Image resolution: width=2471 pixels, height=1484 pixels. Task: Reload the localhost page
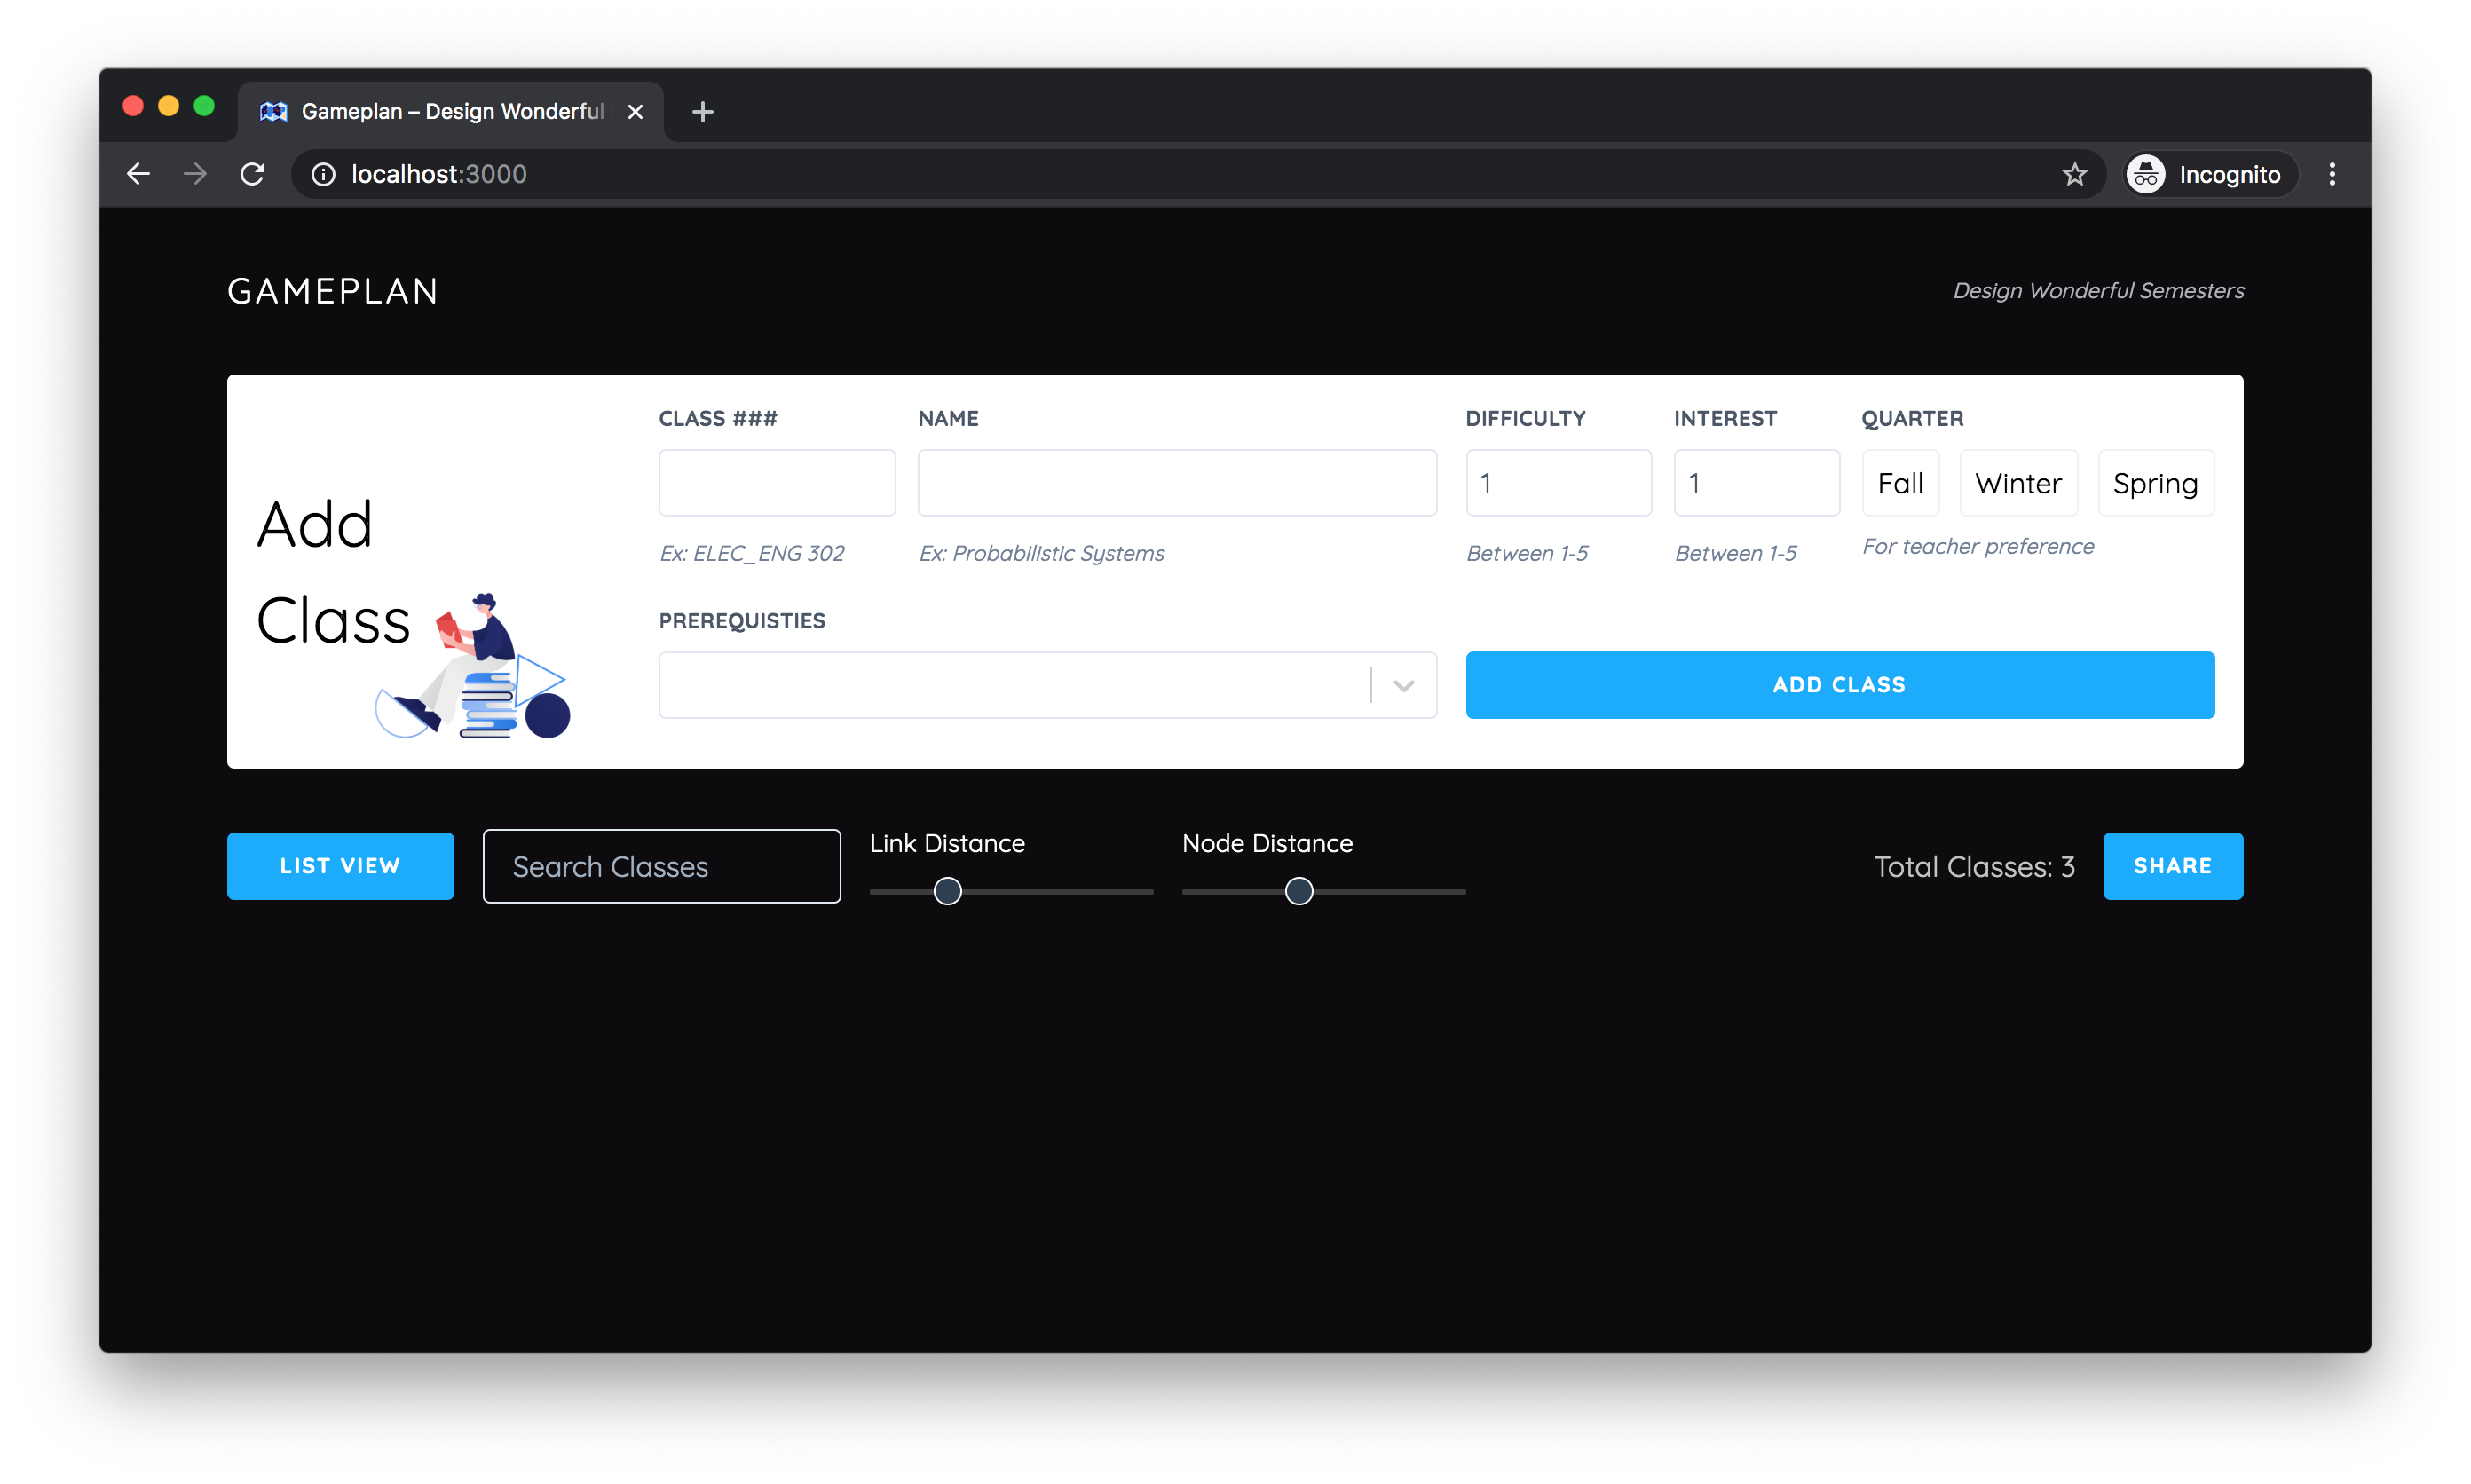(252, 174)
